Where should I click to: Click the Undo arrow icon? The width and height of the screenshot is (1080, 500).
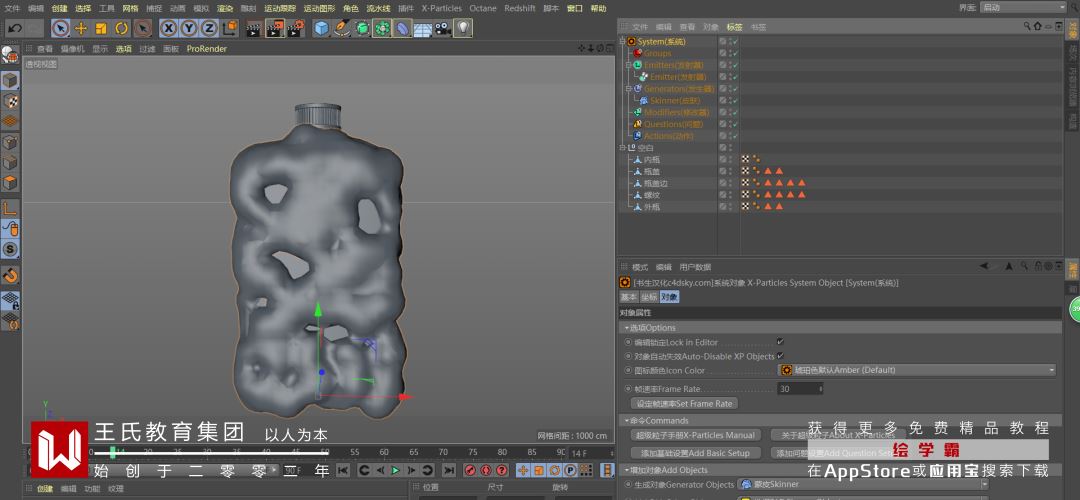tap(14, 28)
